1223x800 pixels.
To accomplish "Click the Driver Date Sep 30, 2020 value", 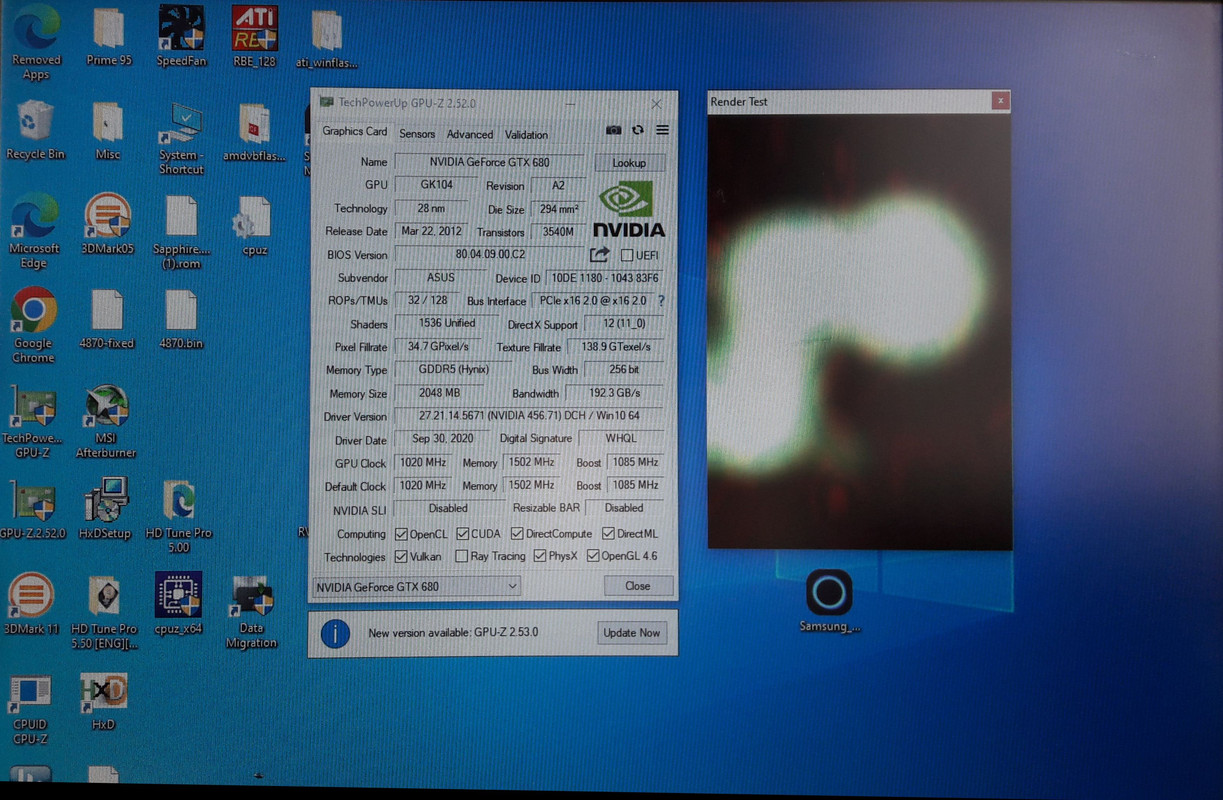I will click(x=440, y=438).
